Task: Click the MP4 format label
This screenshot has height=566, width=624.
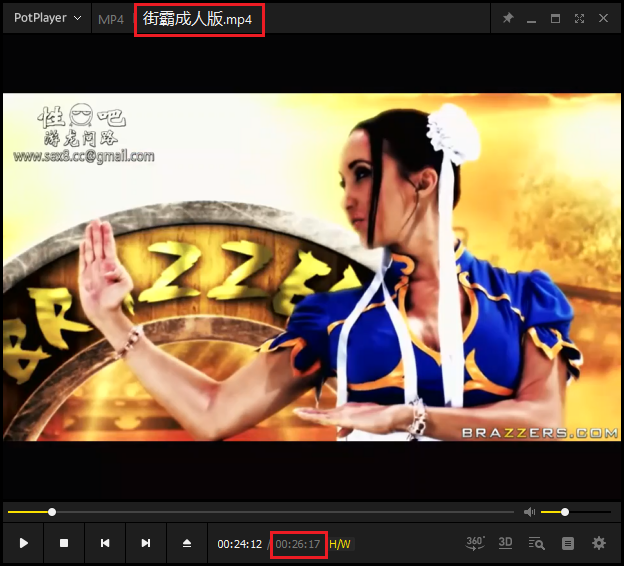Action: (111, 20)
